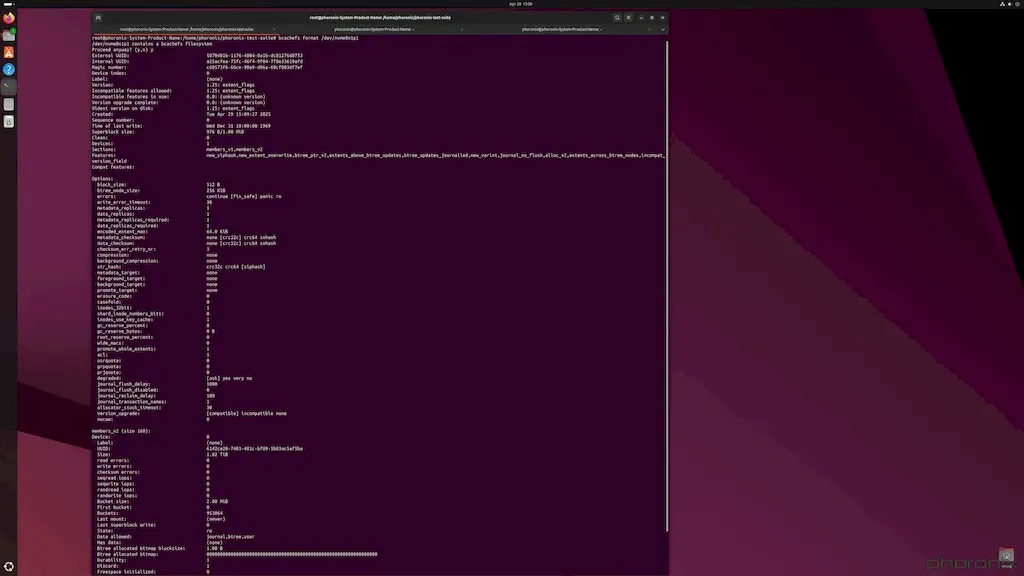Show Applications grid at the dock bottom
This screenshot has height=576, width=1024.
(8, 566)
